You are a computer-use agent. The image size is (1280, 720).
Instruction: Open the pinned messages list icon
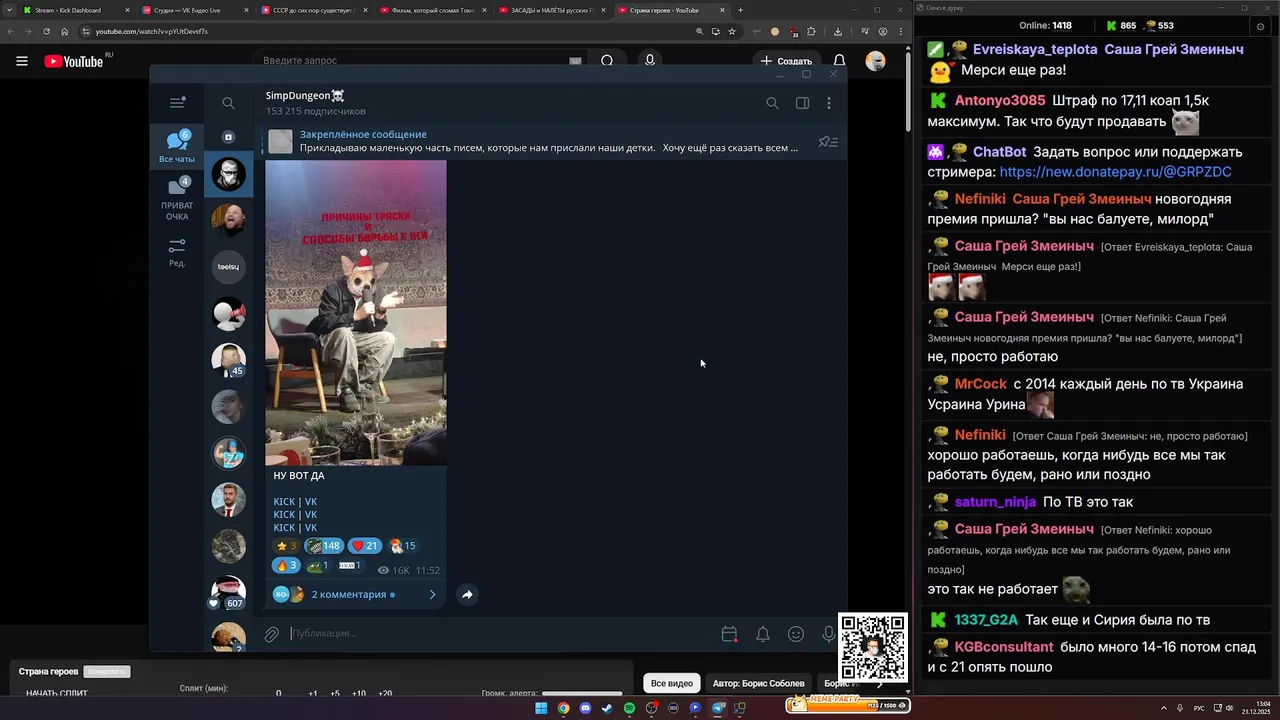point(827,142)
